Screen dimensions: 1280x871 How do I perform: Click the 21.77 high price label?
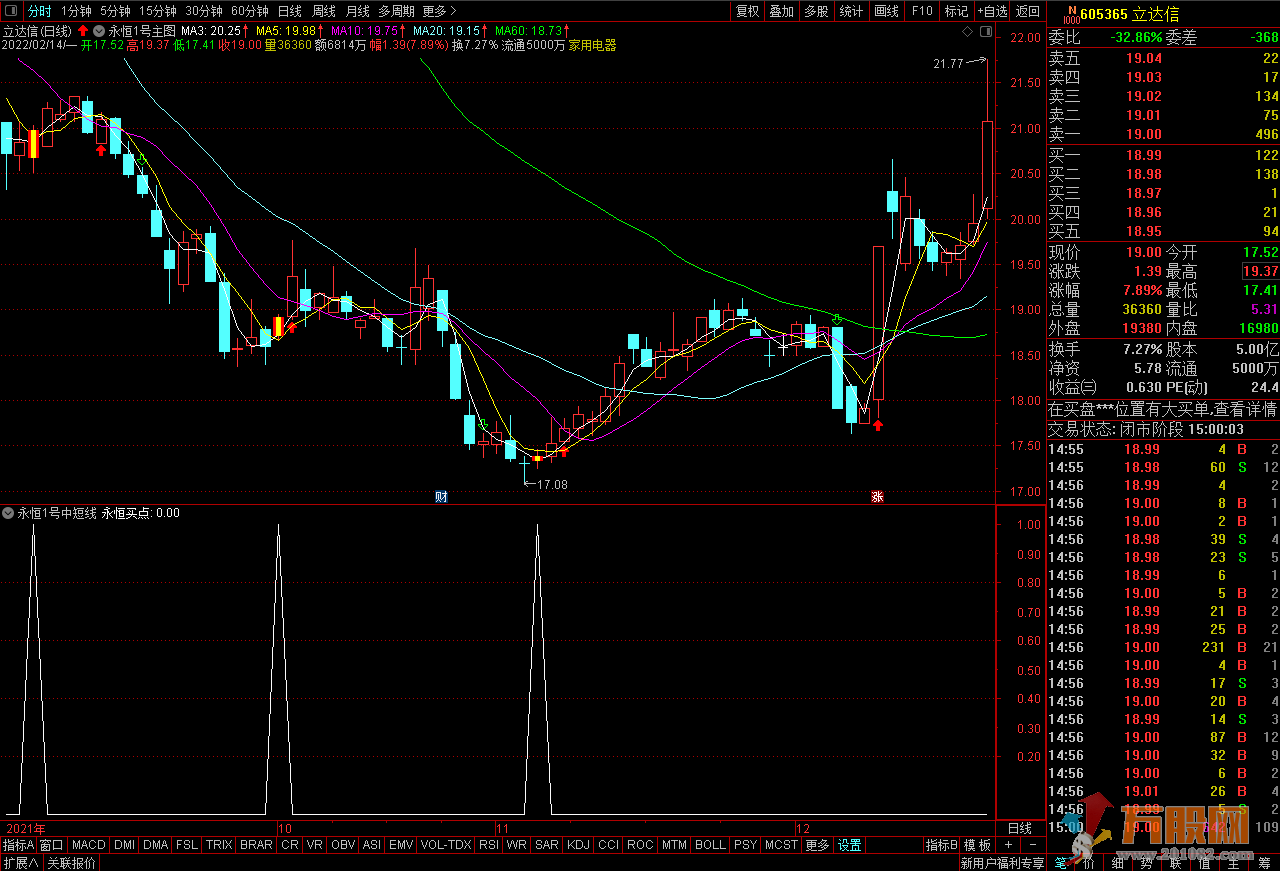coord(947,63)
